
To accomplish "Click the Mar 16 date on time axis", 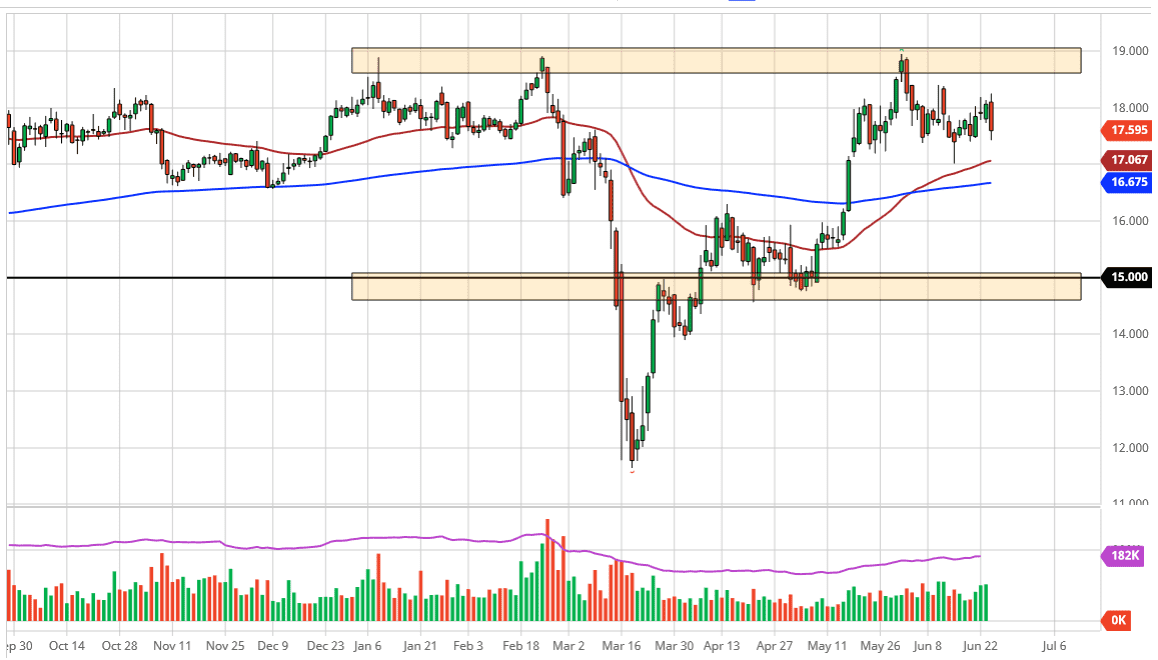I will tap(621, 645).
